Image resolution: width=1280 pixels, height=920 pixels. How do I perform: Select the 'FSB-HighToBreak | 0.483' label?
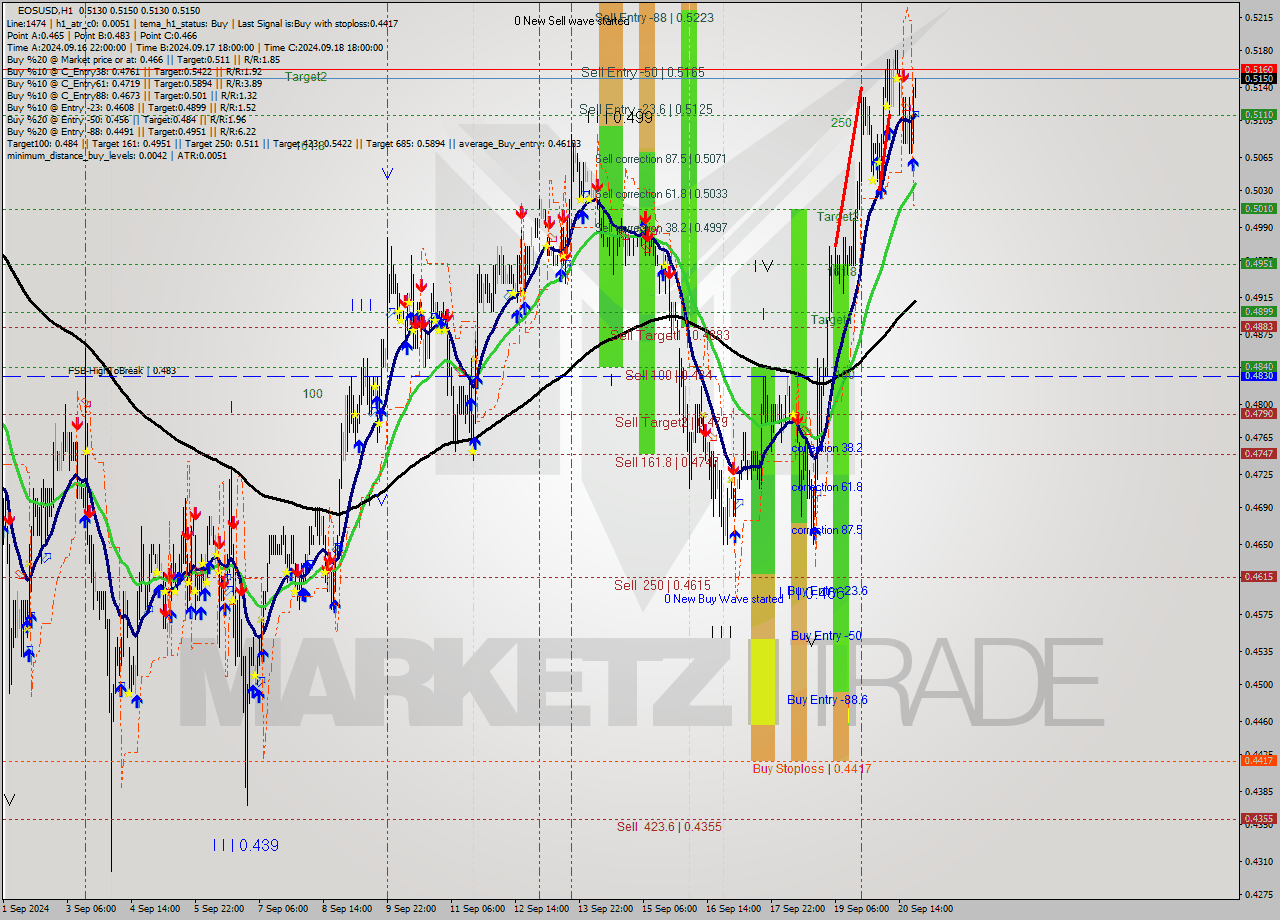[122, 371]
